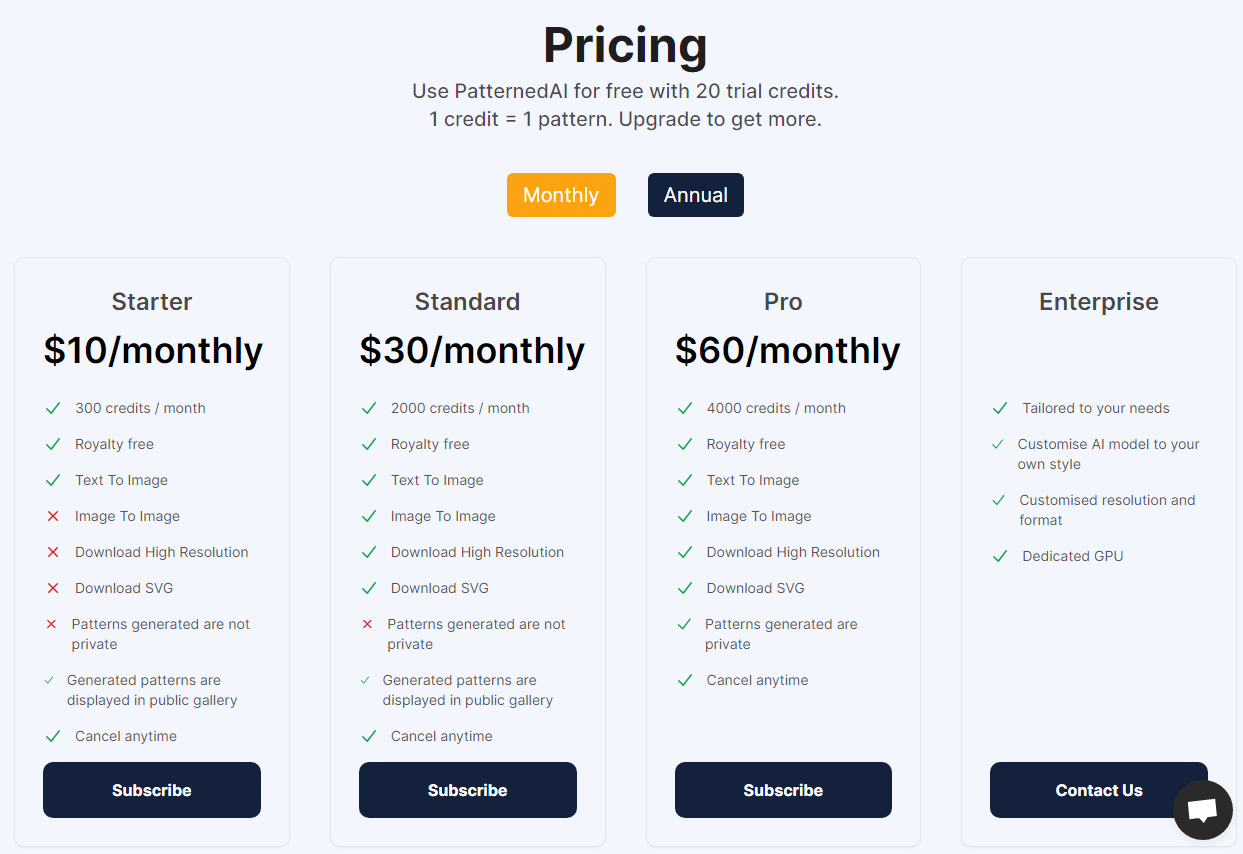This screenshot has width=1243, height=854.
Task: Click red X beside Starter Image To Image
Action: (53, 516)
